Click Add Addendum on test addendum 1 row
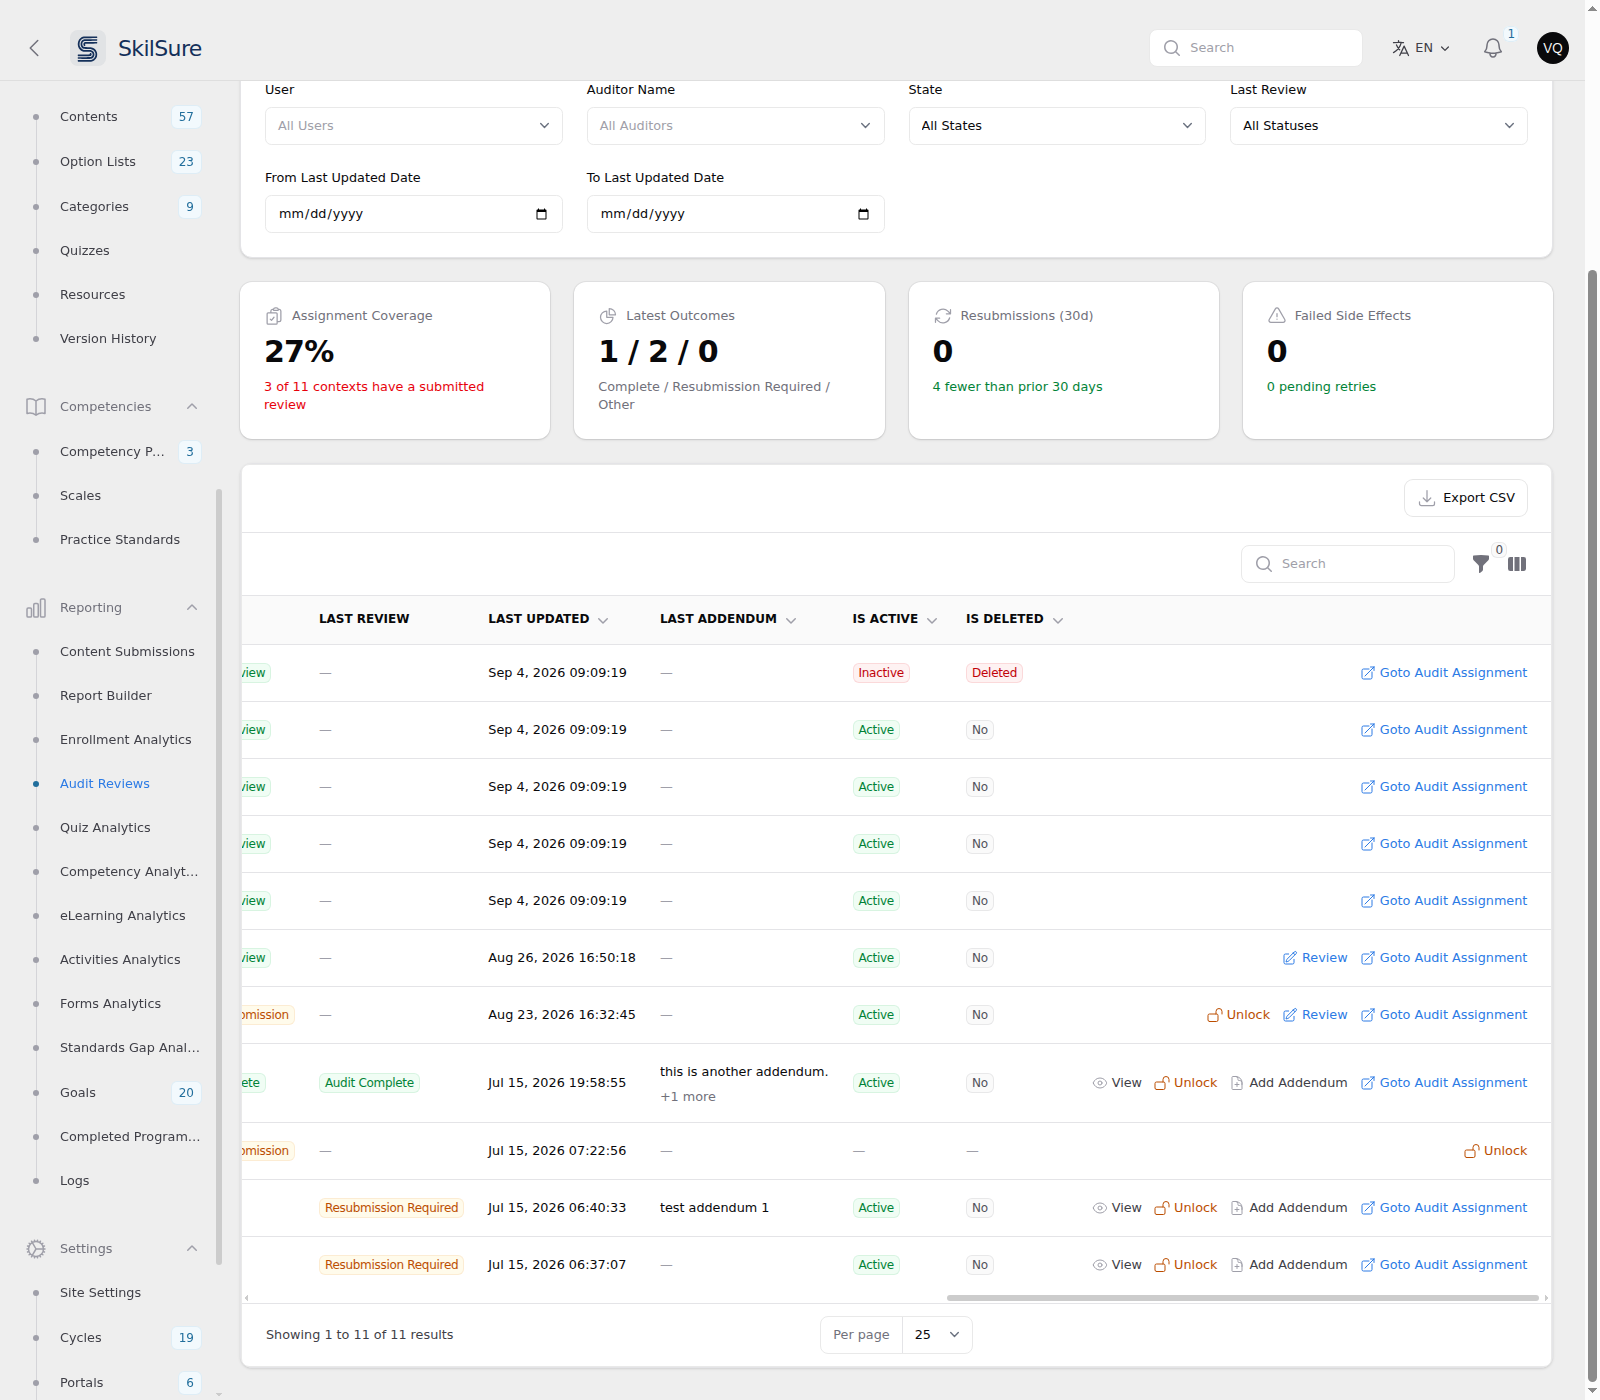 click(1288, 1208)
